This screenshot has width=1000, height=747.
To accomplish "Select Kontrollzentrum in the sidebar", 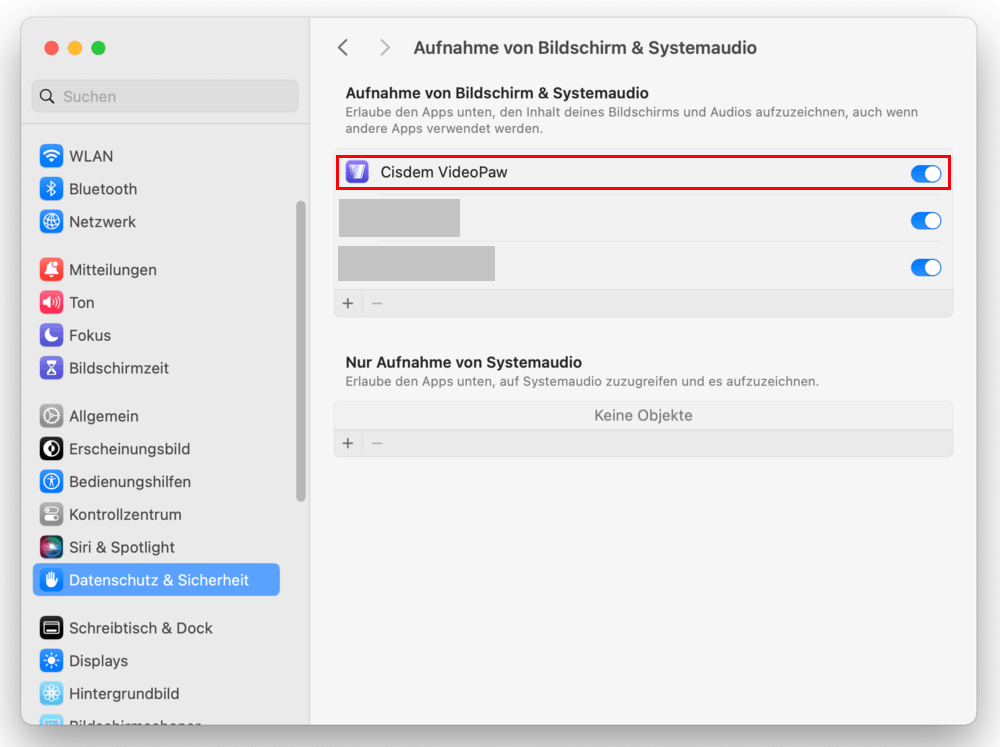I will tap(156, 514).
